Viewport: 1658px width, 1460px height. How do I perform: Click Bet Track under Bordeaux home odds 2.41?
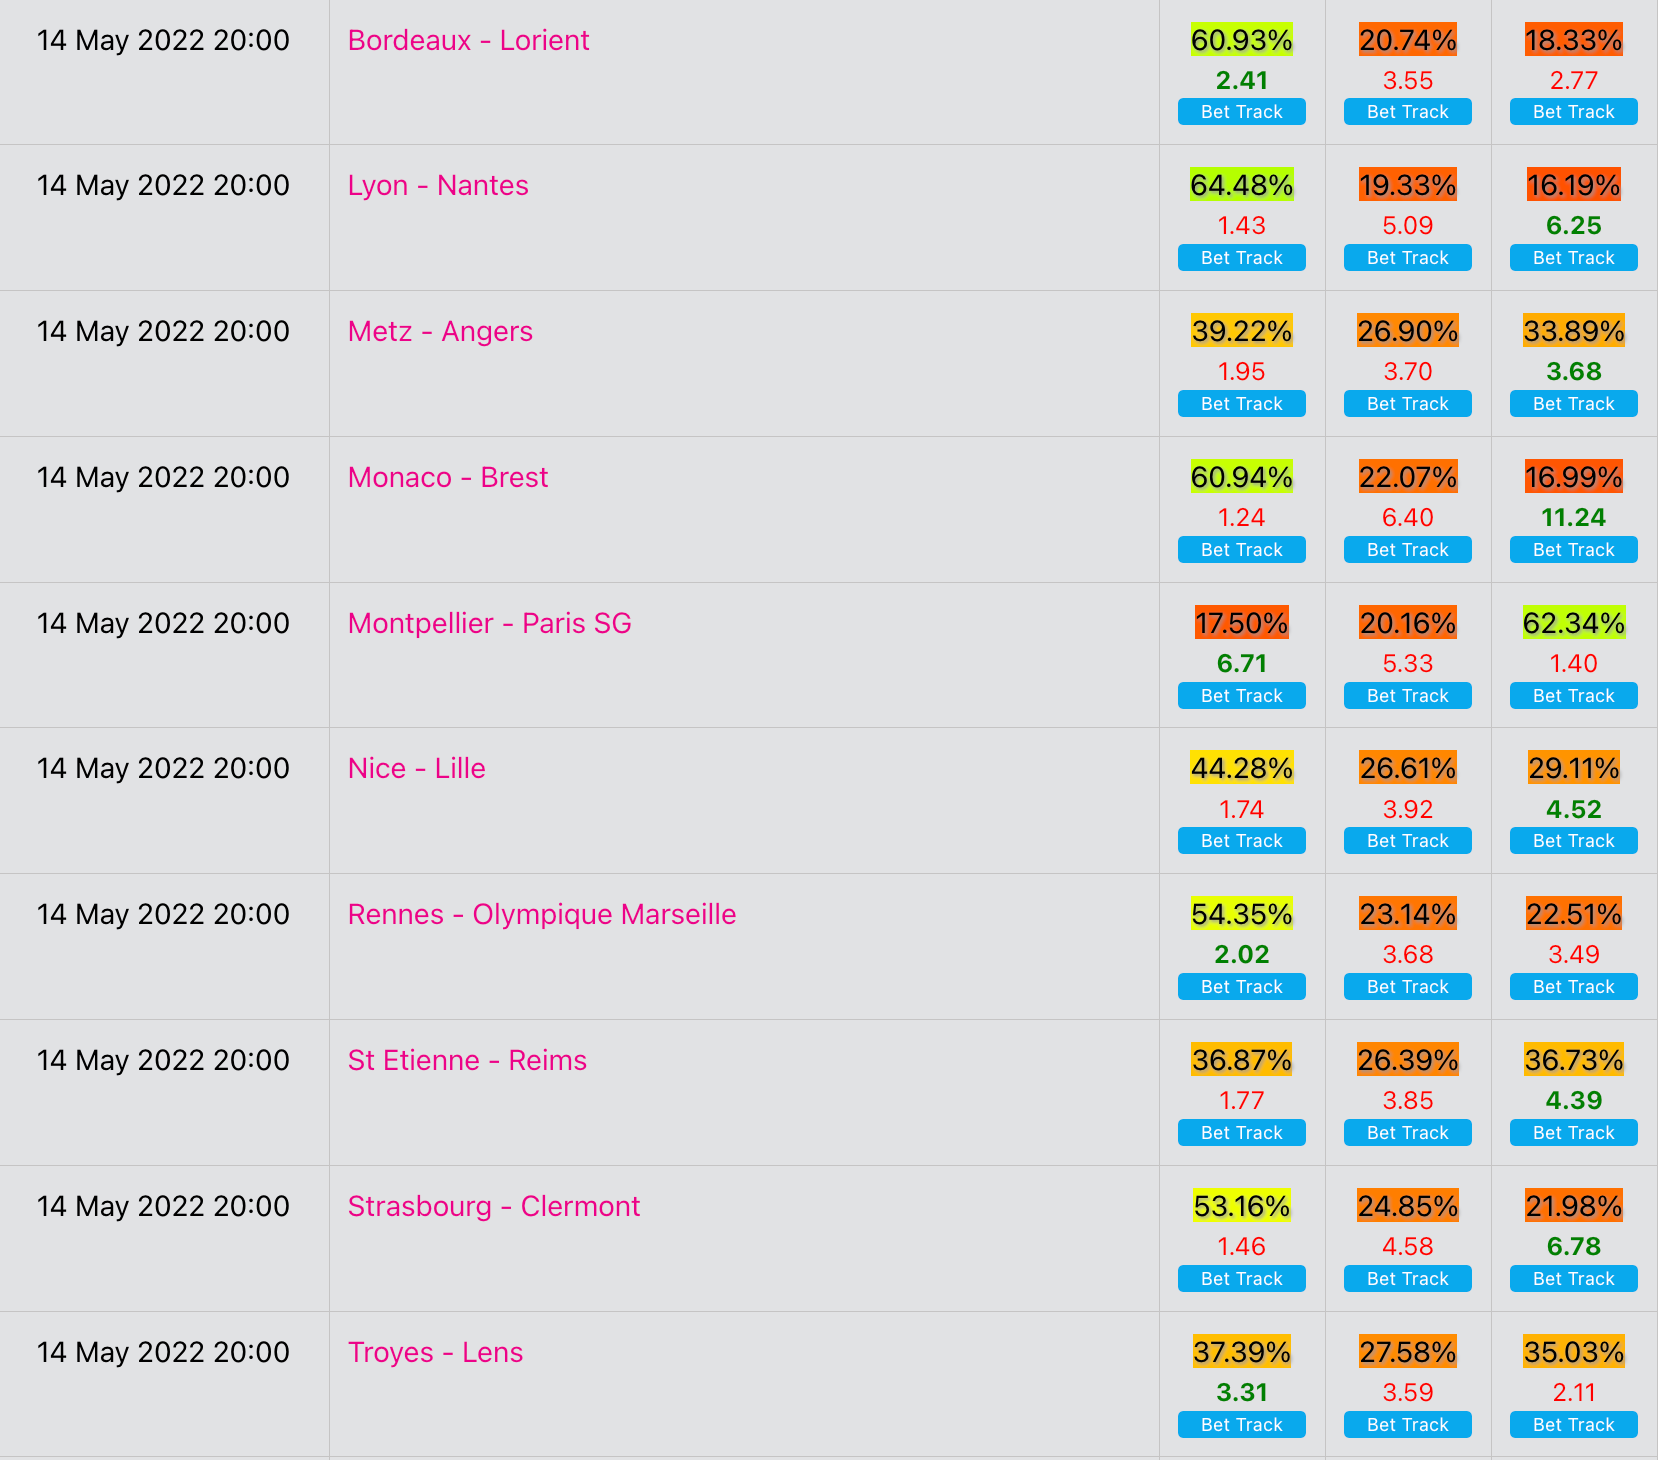[1242, 112]
